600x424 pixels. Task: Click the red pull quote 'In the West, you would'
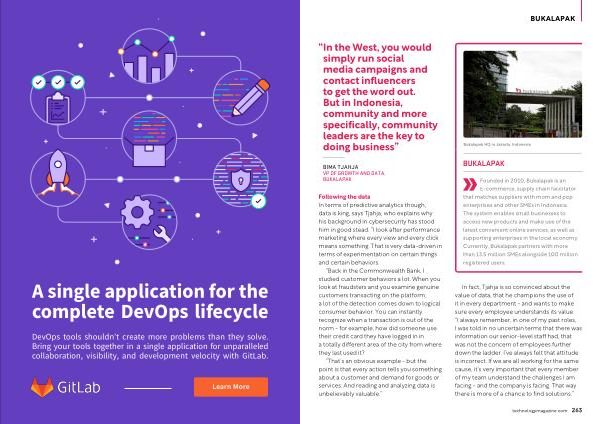click(377, 47)
